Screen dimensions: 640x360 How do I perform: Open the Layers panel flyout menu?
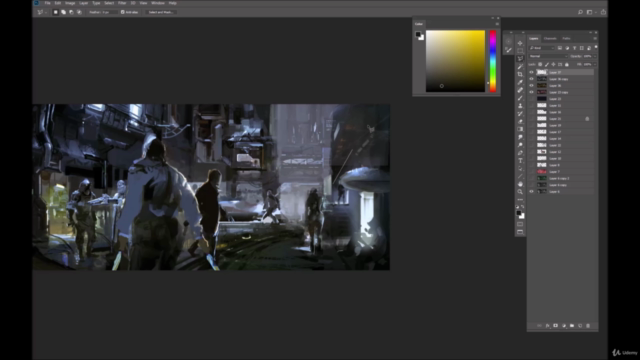tap(595, 38)
